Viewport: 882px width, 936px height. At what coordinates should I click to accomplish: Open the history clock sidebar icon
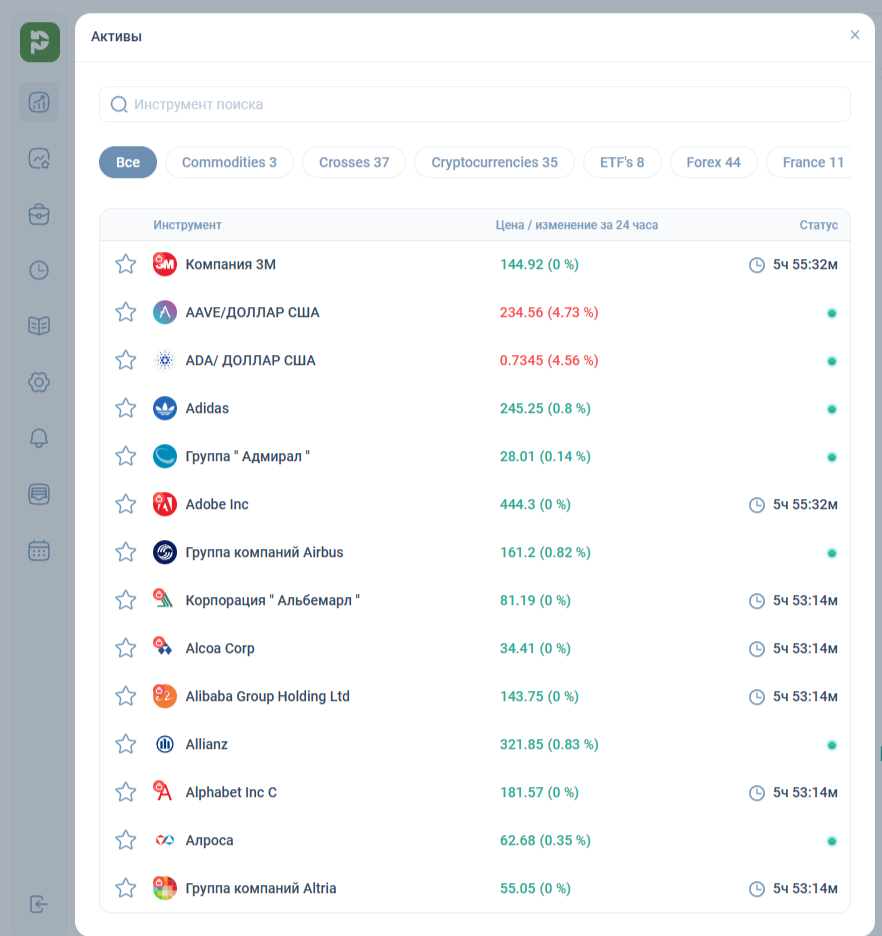[39, 270]
